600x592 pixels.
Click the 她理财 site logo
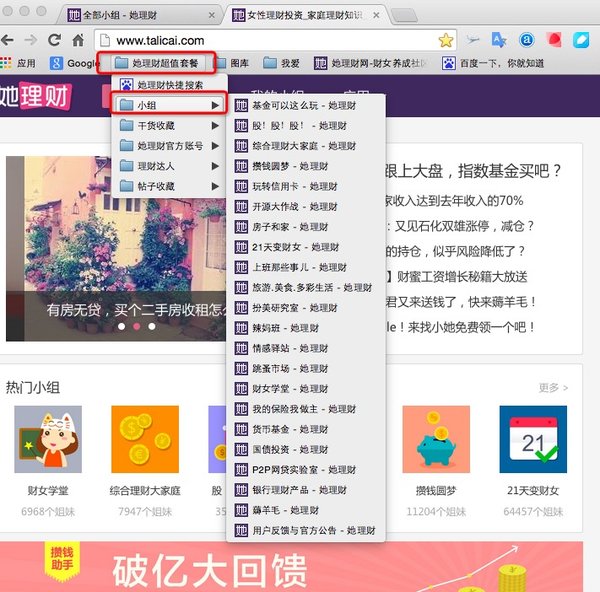pos(35,96)
